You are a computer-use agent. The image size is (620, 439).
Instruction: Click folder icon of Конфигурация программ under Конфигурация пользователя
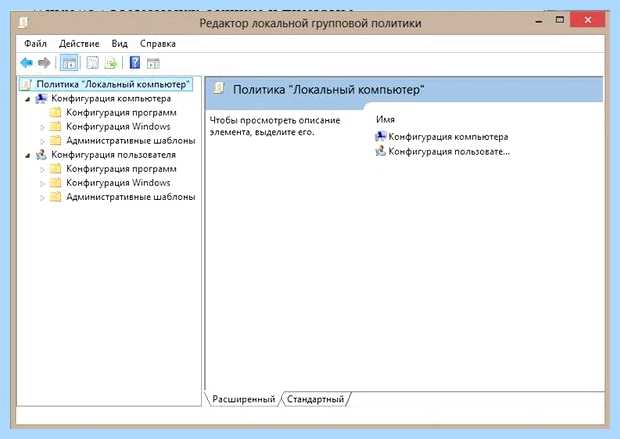pos(55,169)
